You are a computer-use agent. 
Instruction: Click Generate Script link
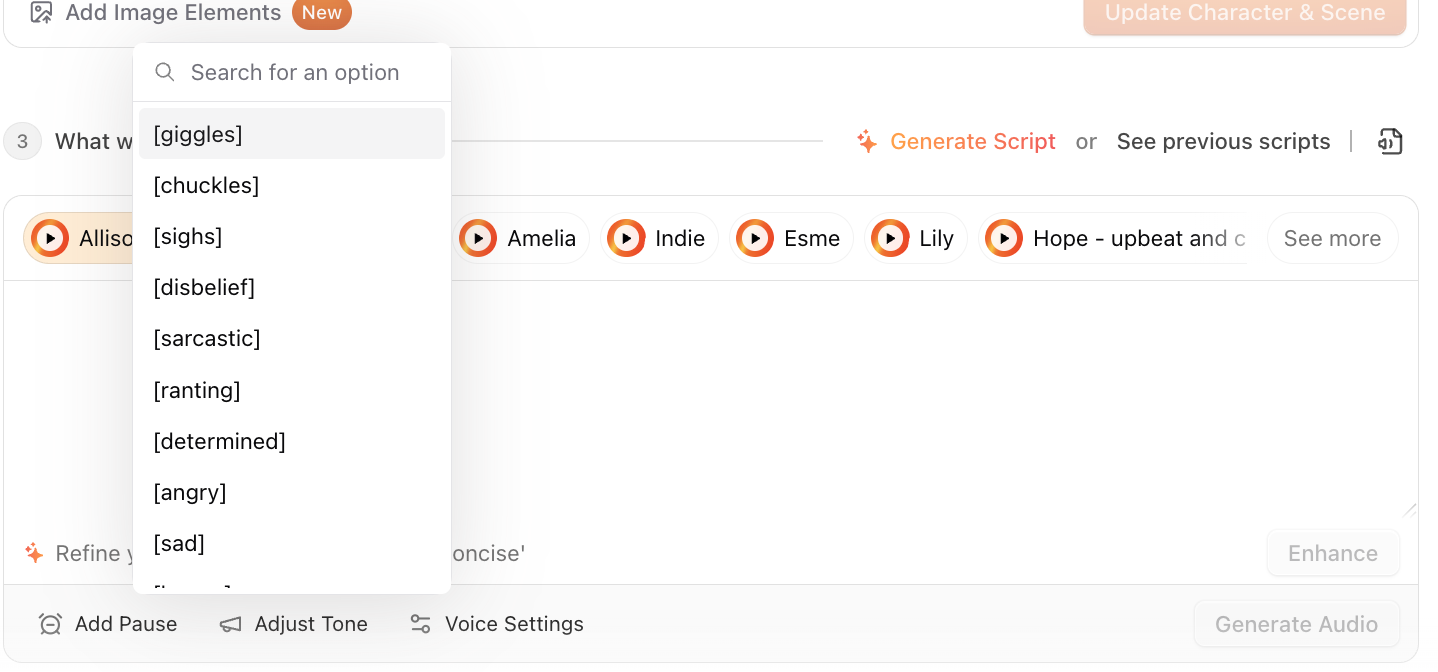(972, 142)
